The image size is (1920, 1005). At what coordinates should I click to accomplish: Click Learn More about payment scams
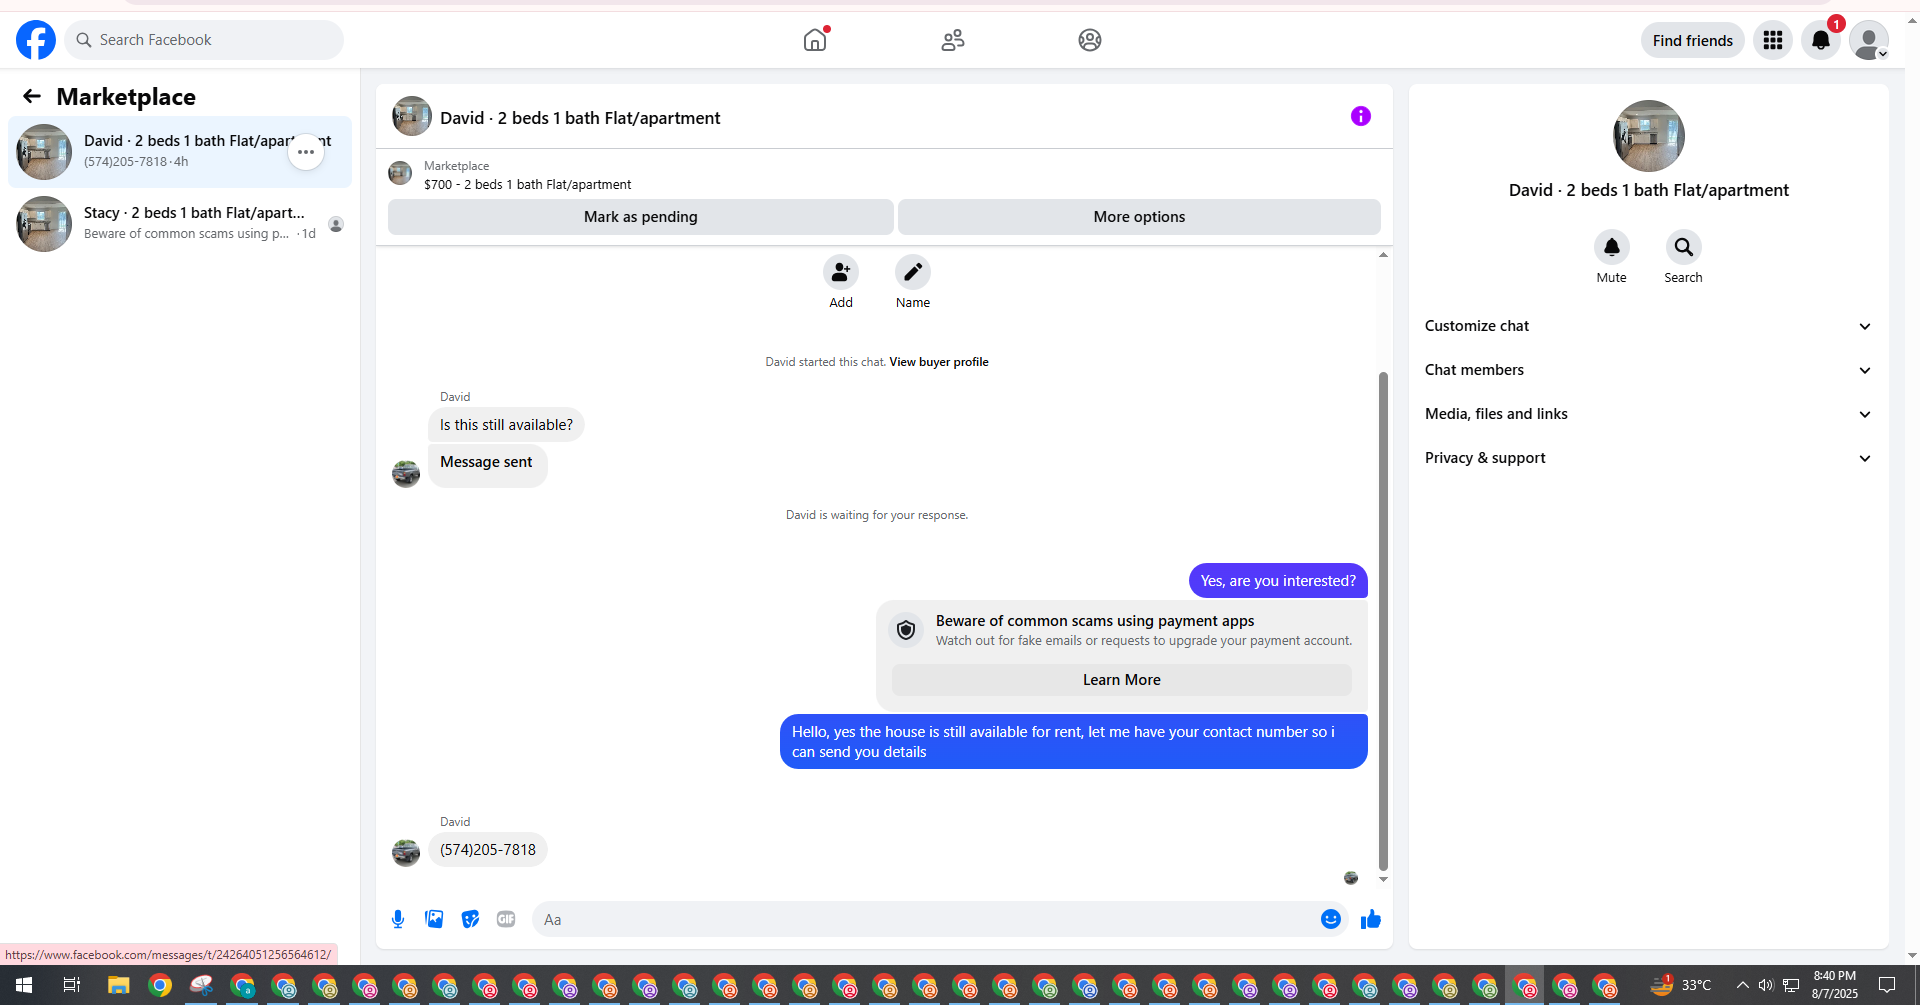(1122, 680)
